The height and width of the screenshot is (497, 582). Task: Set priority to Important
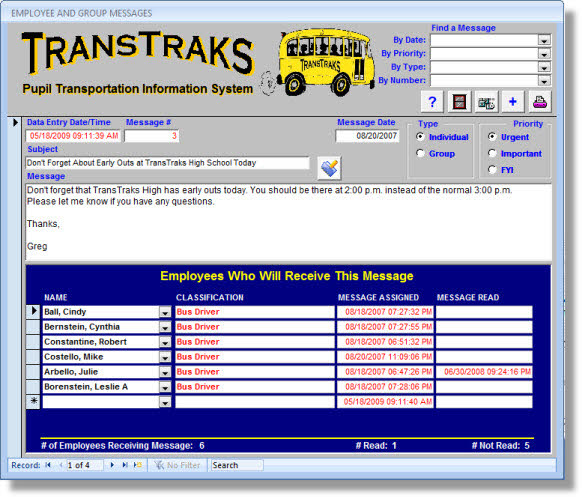pyautogui.click(x=492, y=153)
